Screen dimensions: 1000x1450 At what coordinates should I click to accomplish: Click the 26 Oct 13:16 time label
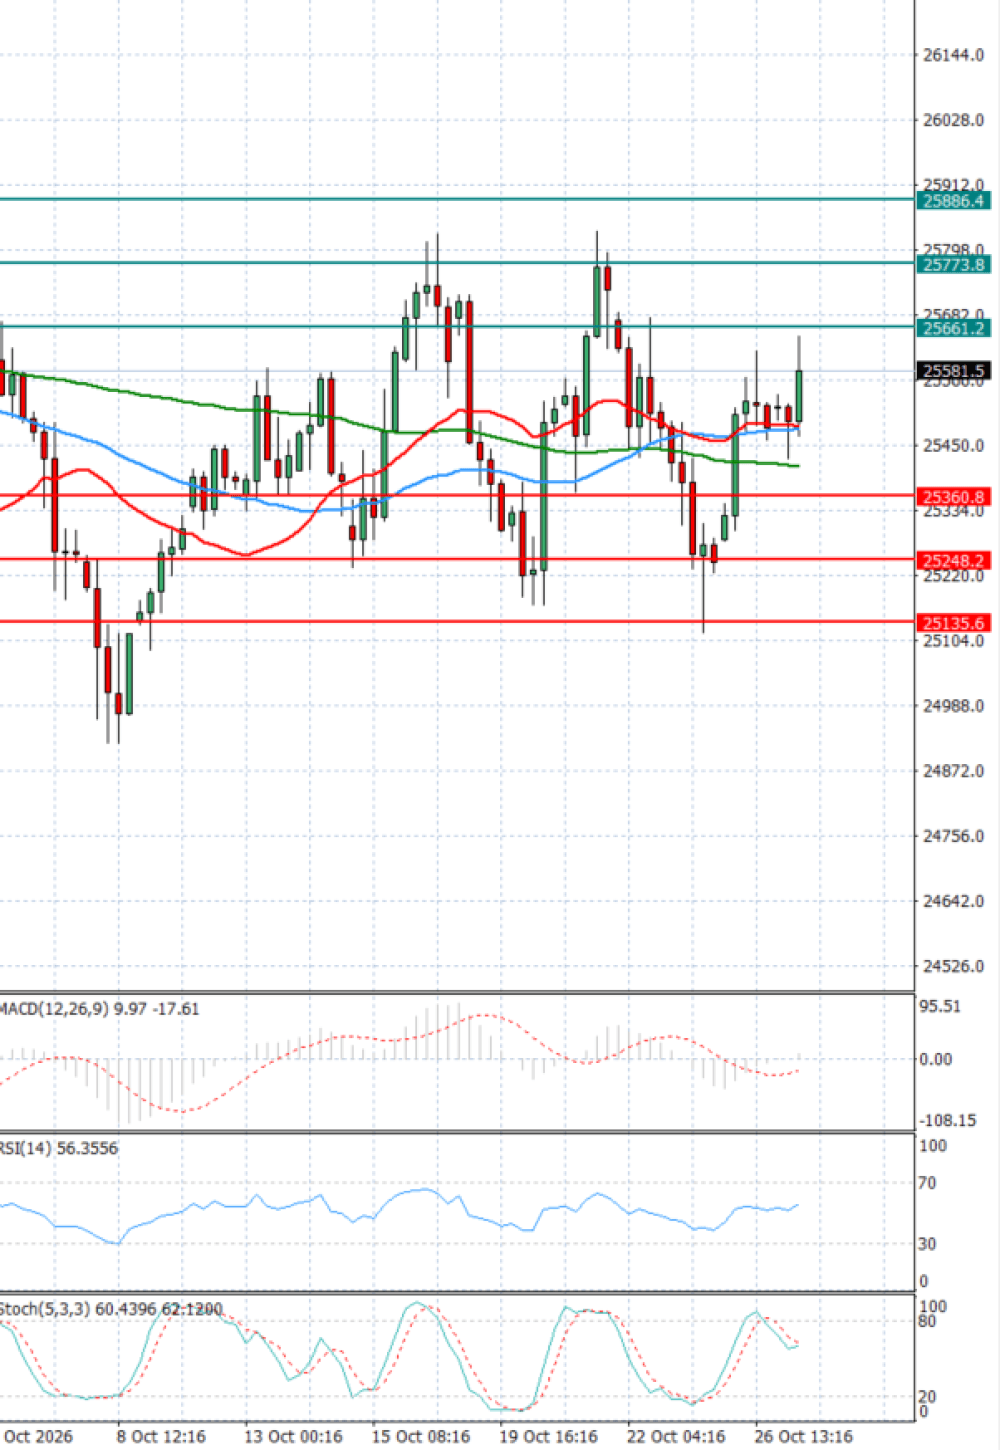804,1436
